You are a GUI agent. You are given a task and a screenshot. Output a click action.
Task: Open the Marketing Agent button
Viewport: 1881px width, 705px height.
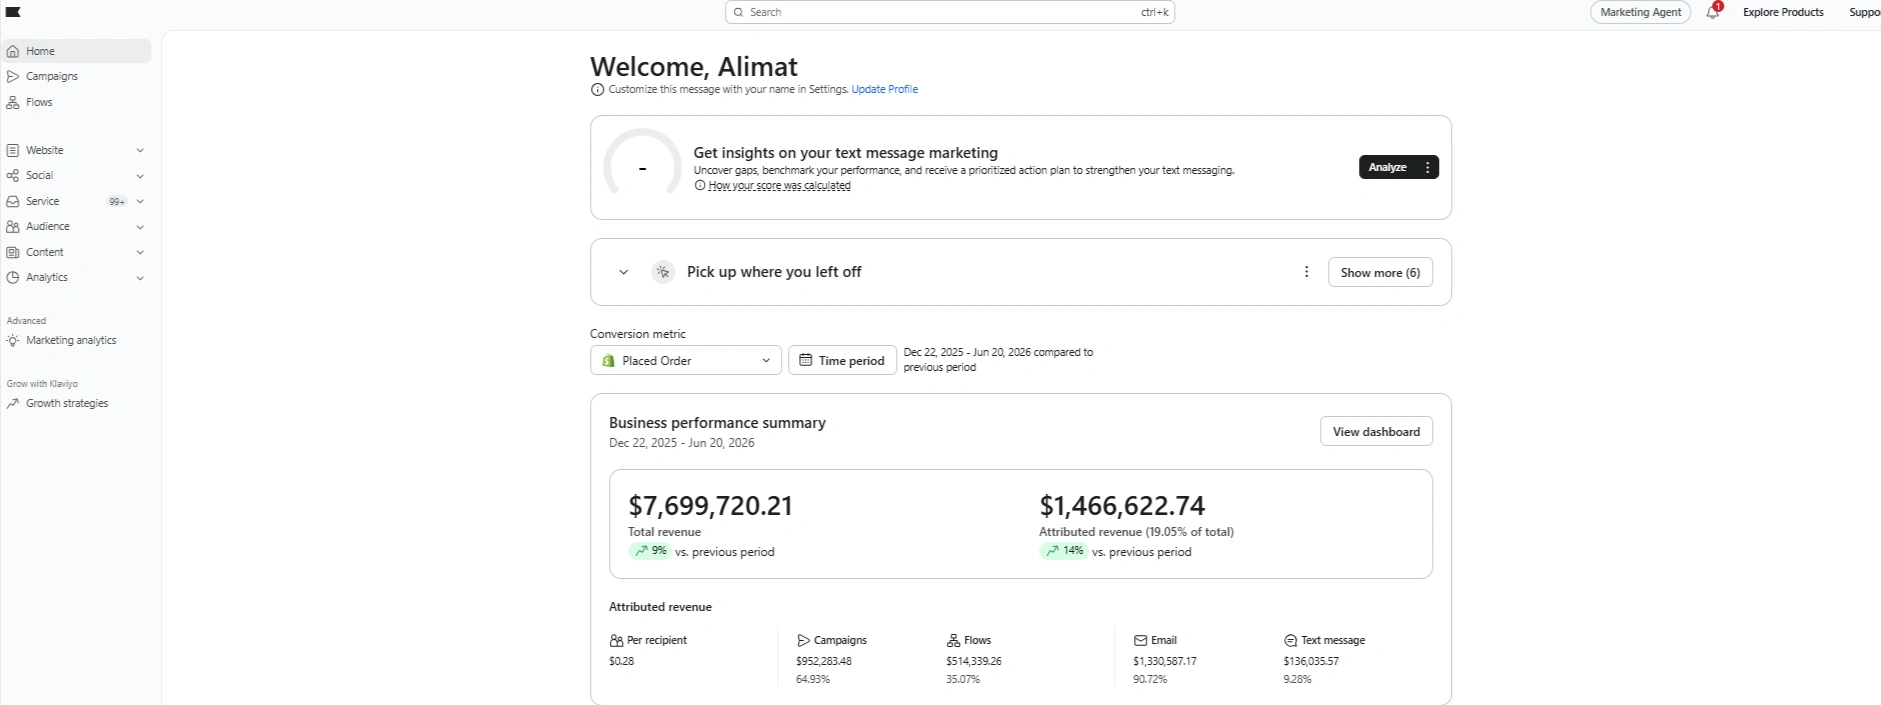(x=1640, y=12)
